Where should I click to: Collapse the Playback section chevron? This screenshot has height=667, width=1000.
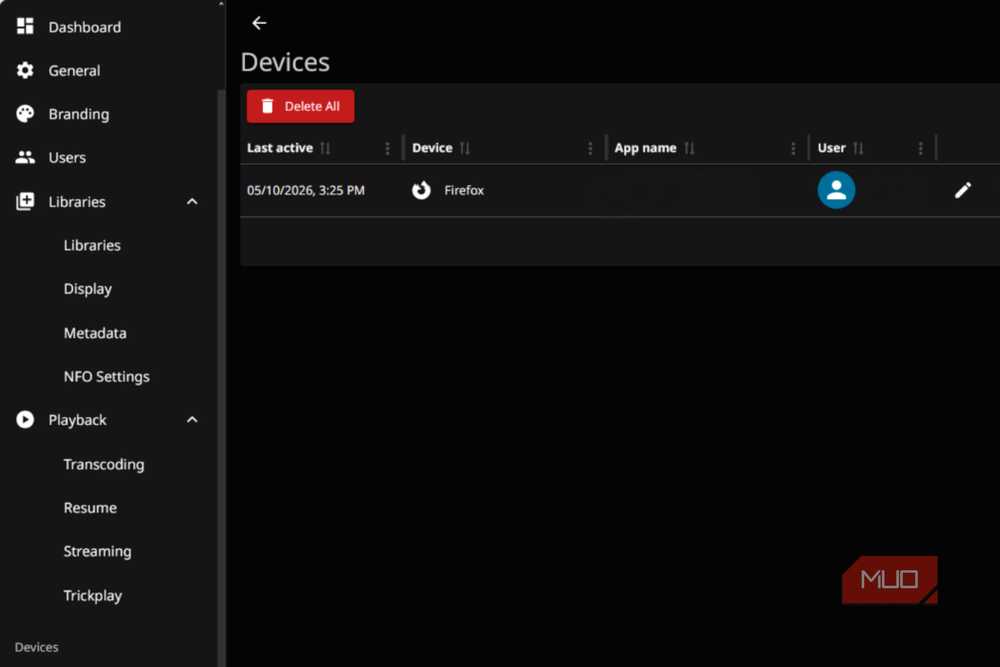coord(192,420)
